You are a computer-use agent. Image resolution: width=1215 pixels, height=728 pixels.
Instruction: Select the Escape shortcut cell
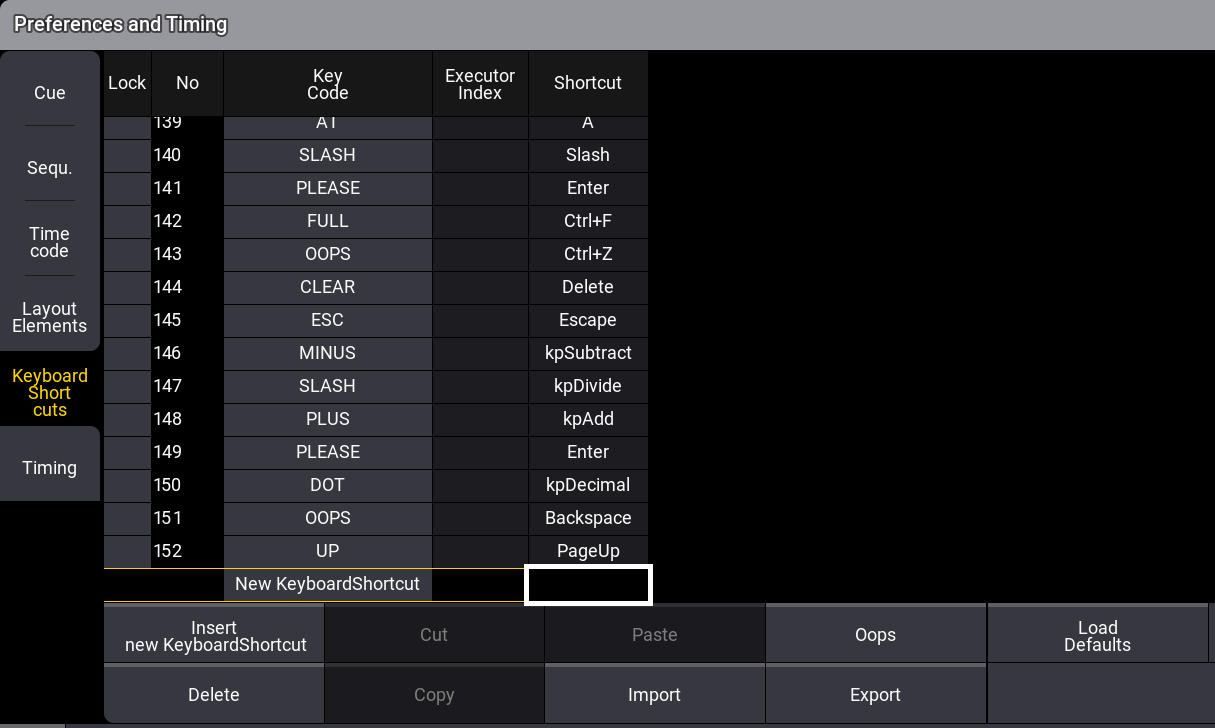[x=588, y=320]
